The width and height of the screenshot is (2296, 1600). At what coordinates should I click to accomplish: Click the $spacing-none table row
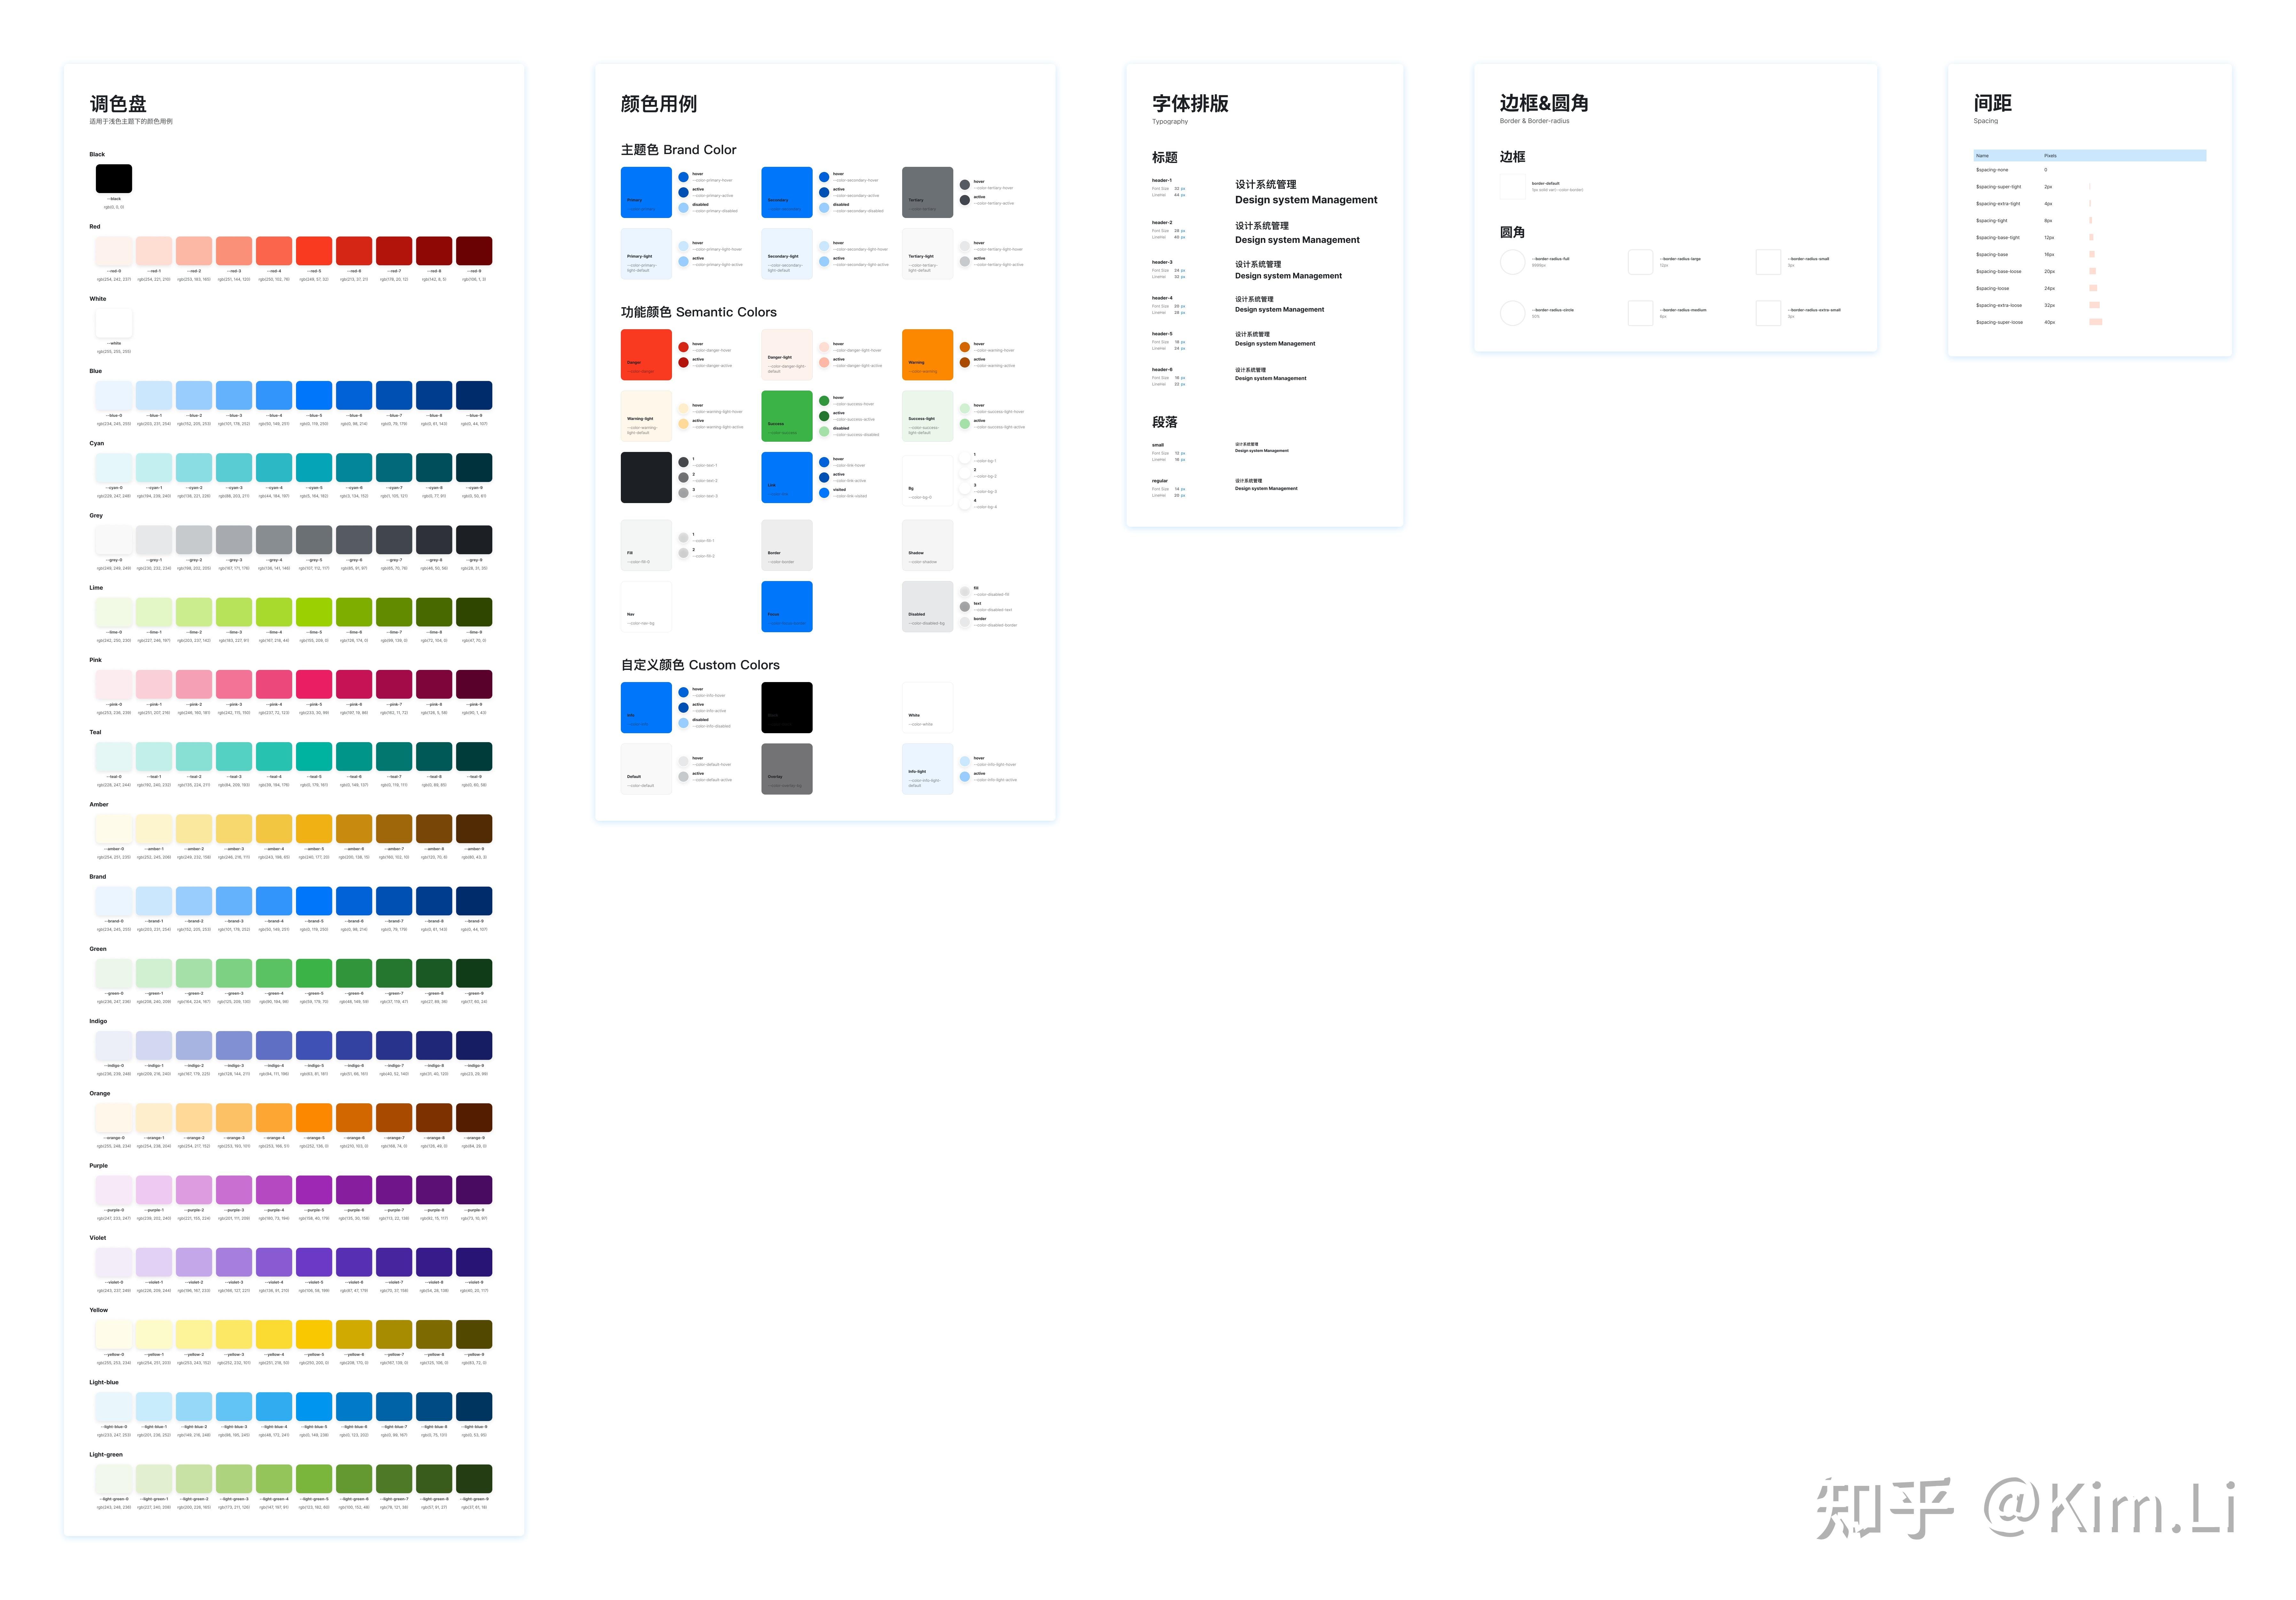point(2090,170)
